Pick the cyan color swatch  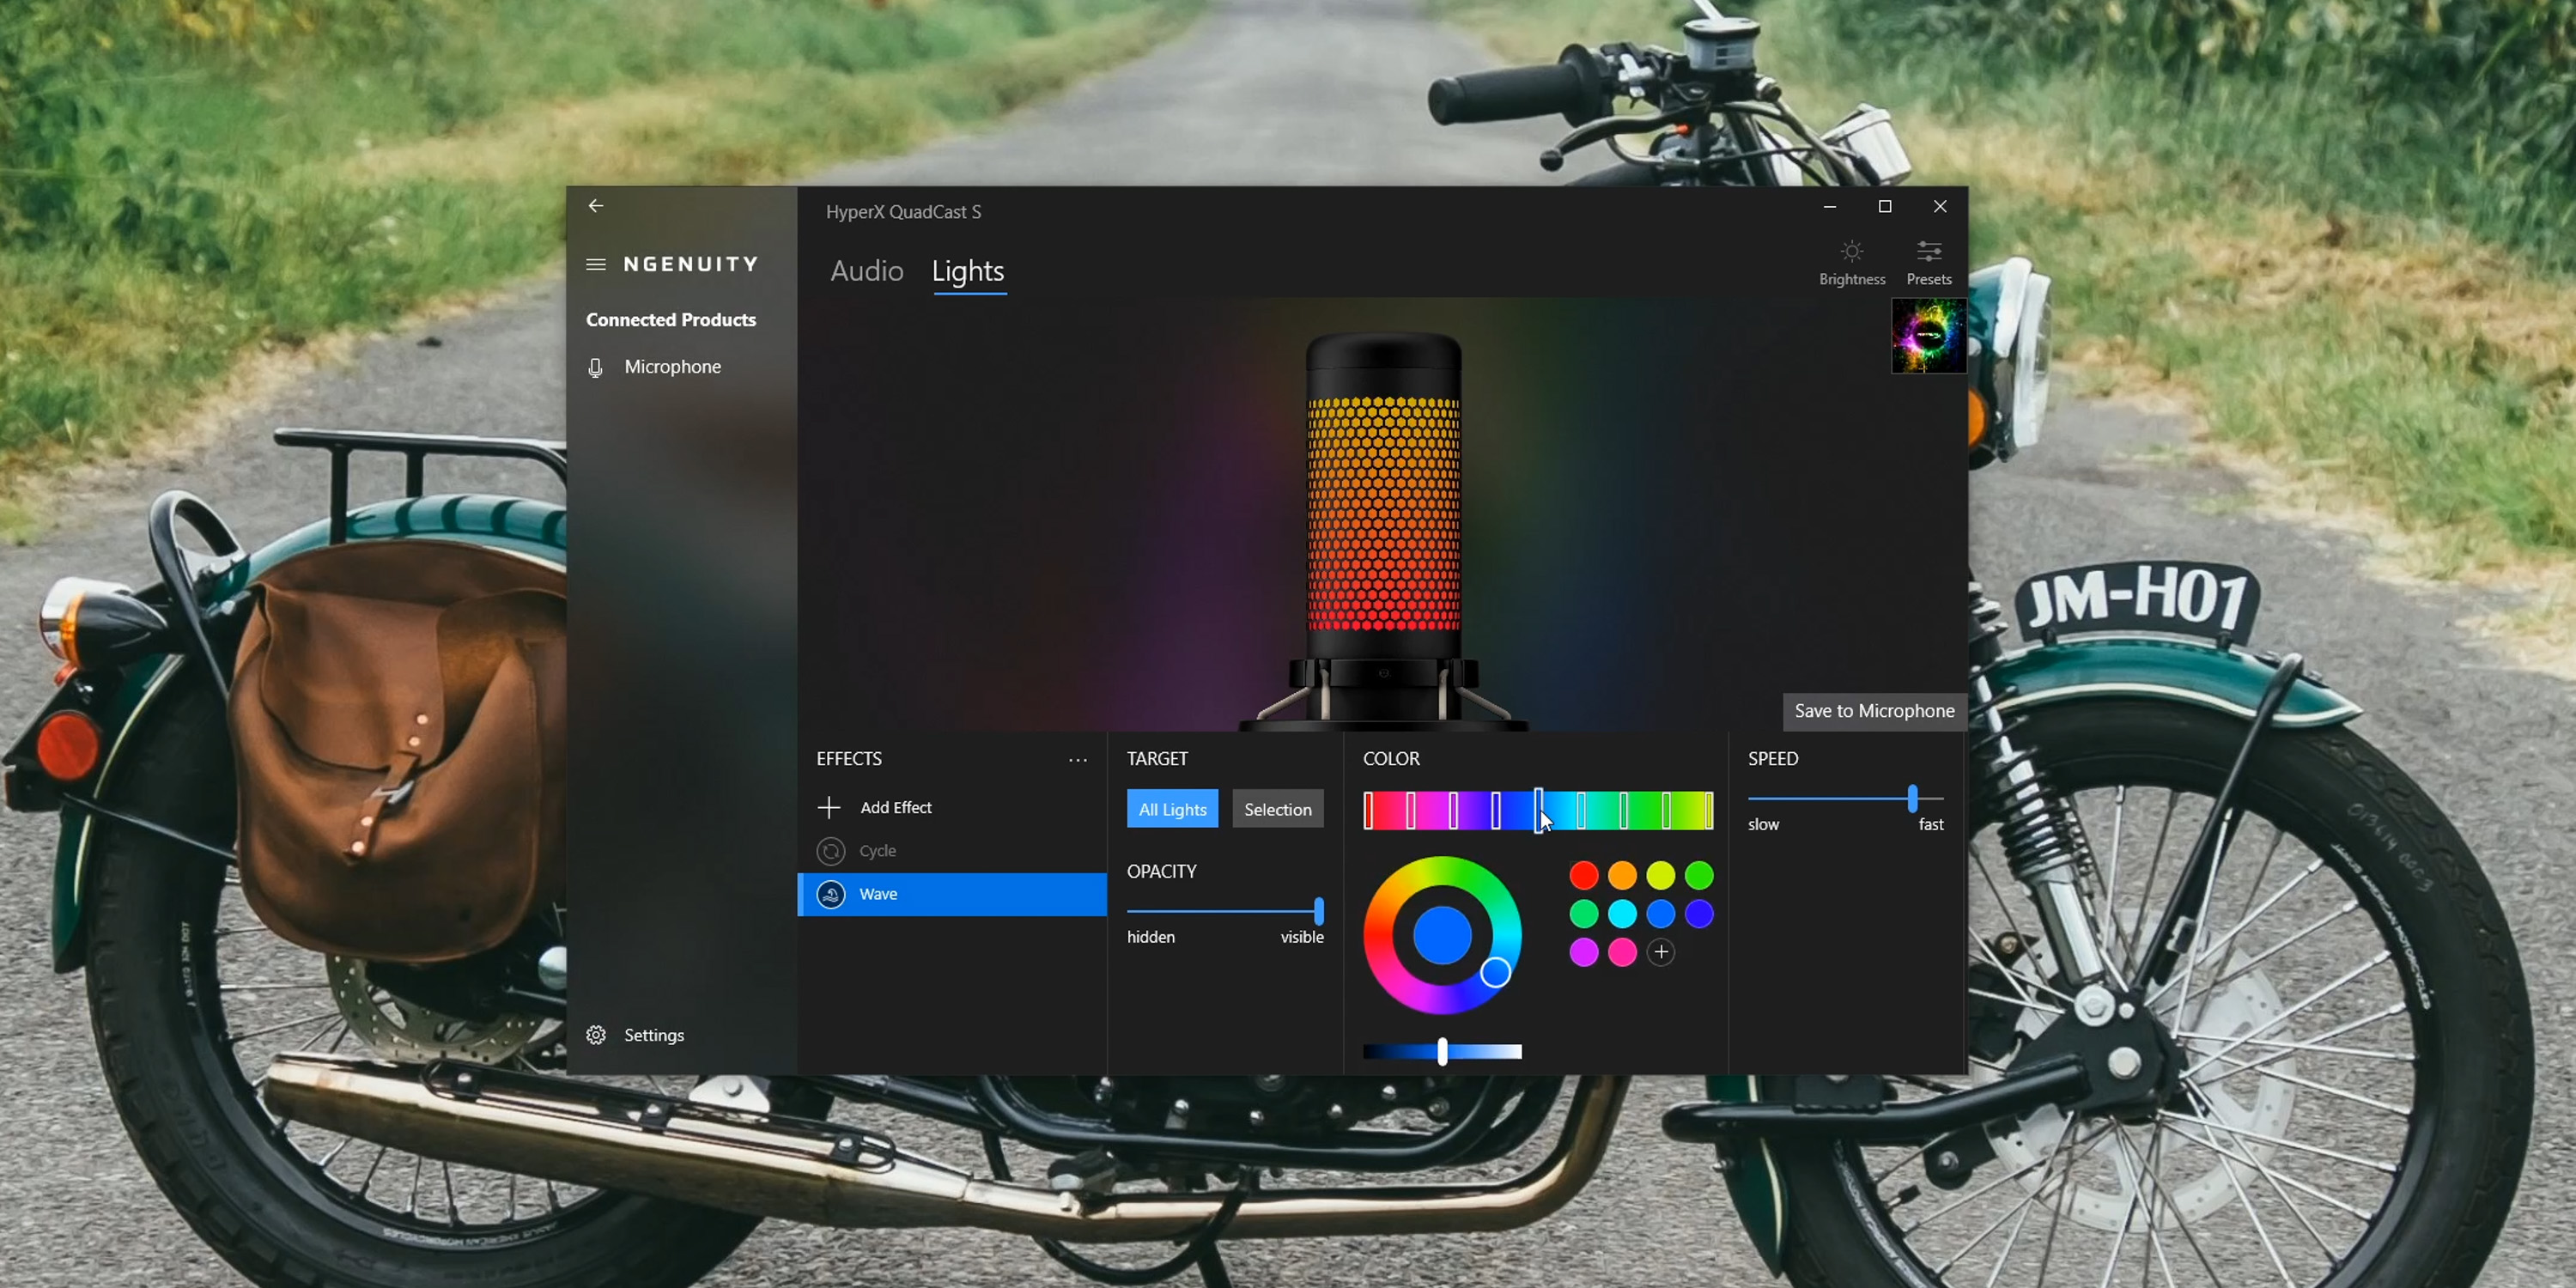pos(1622,914)
